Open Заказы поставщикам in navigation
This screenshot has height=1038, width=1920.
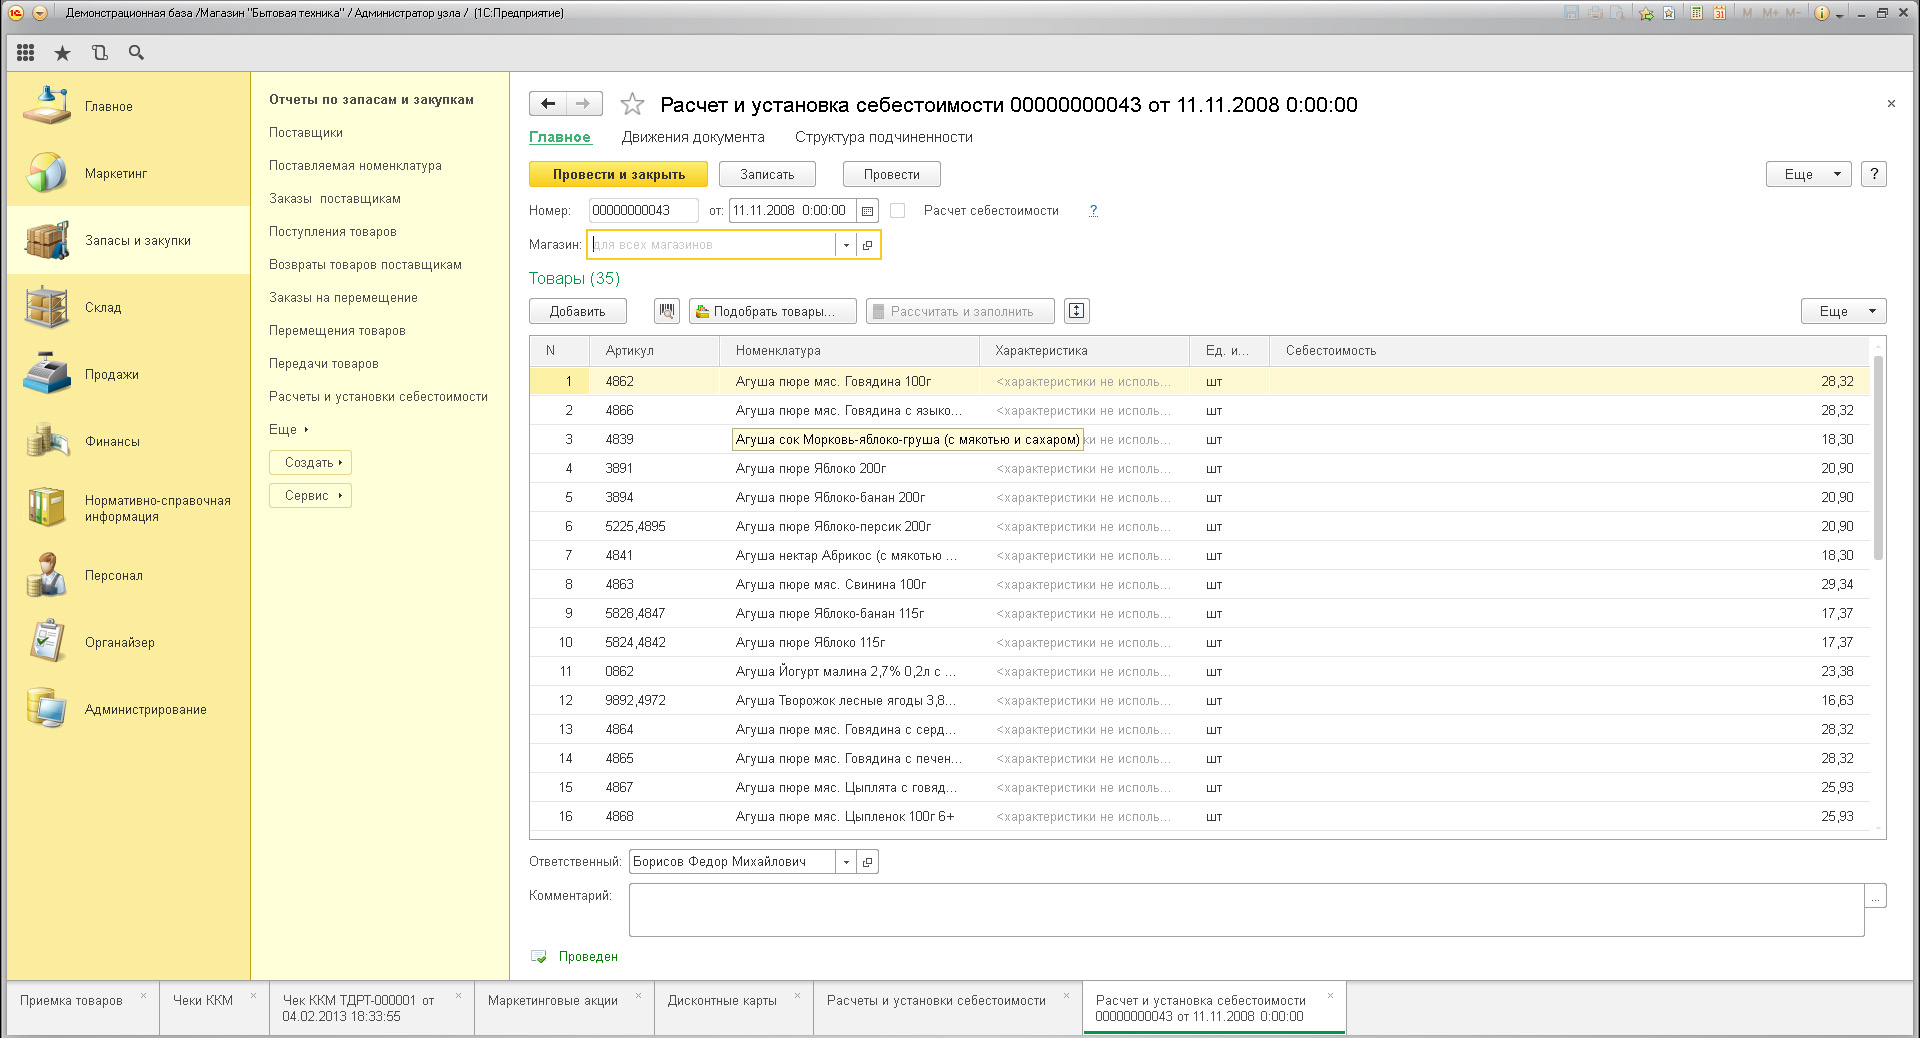pos(335,198)
